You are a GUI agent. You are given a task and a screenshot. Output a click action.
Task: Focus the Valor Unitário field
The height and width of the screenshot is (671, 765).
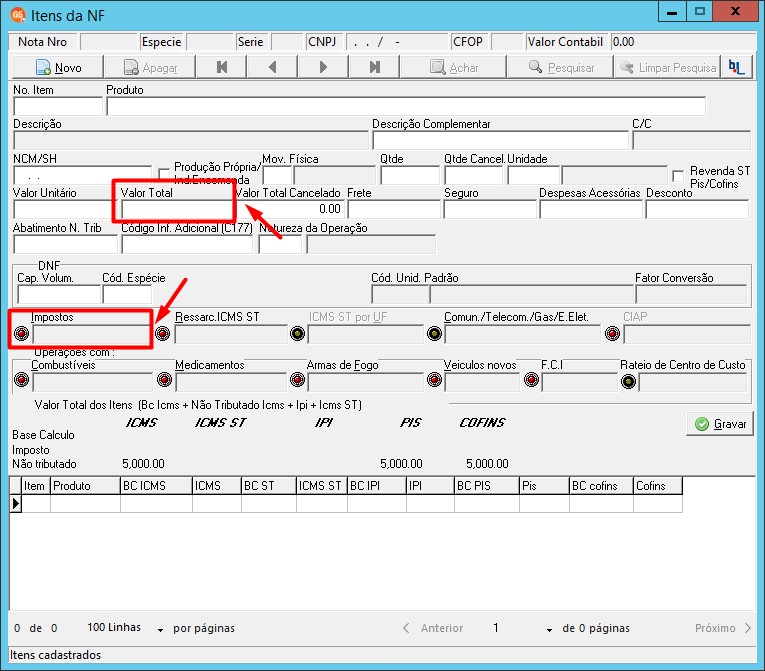click(62, 209)
